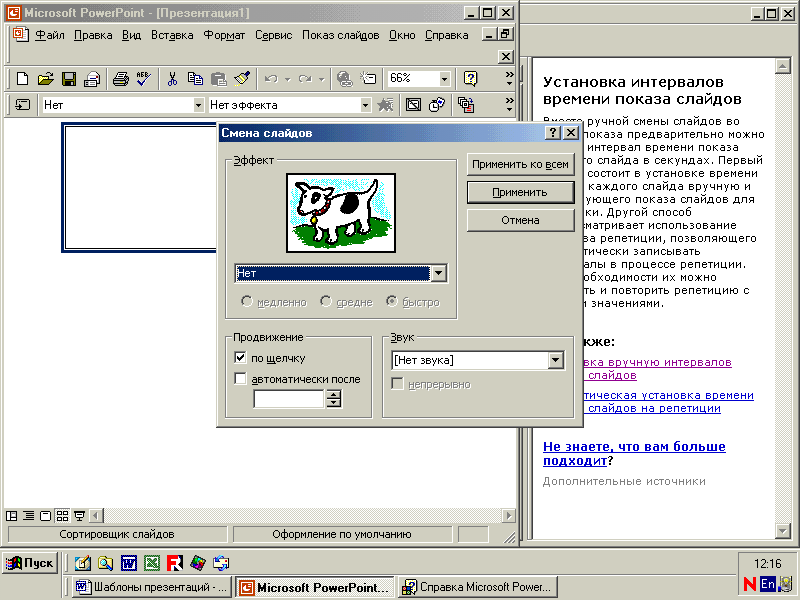The image size is (800, 600).
Task: Click the Undo arrow icon
Action: tap(271, 79)
